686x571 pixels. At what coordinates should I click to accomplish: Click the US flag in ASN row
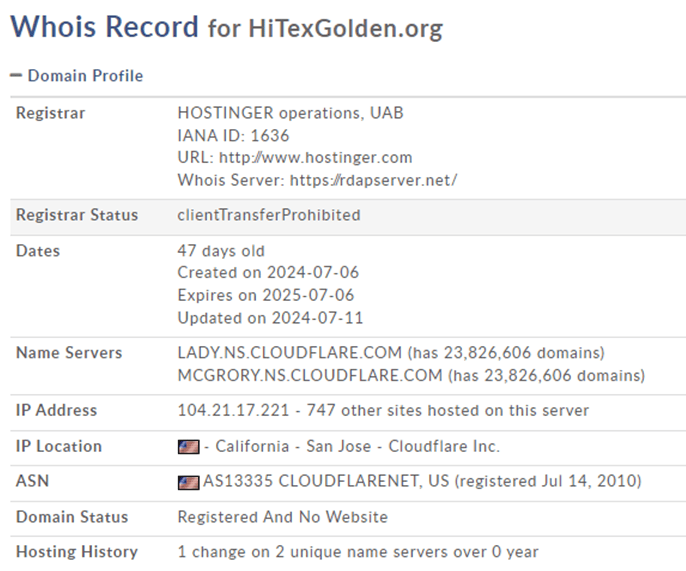(189, 482)
